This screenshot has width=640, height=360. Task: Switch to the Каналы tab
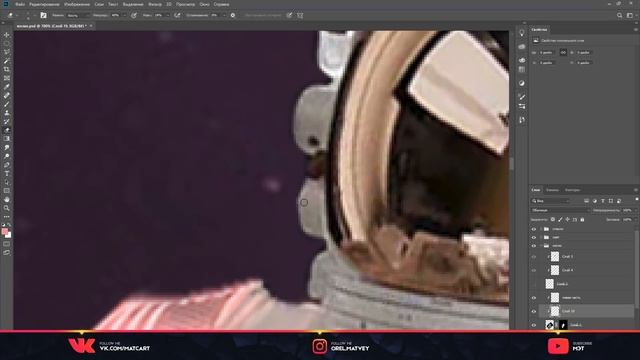tap(552, 190)
